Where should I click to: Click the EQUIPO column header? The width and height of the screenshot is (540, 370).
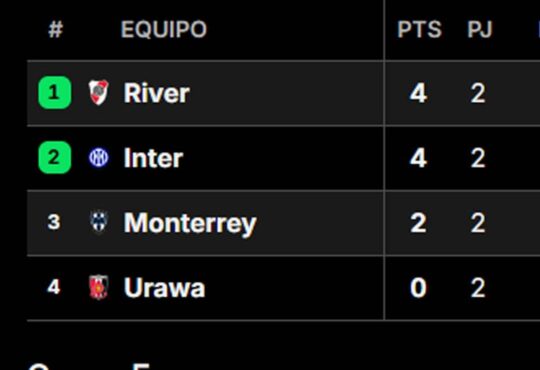164,29
